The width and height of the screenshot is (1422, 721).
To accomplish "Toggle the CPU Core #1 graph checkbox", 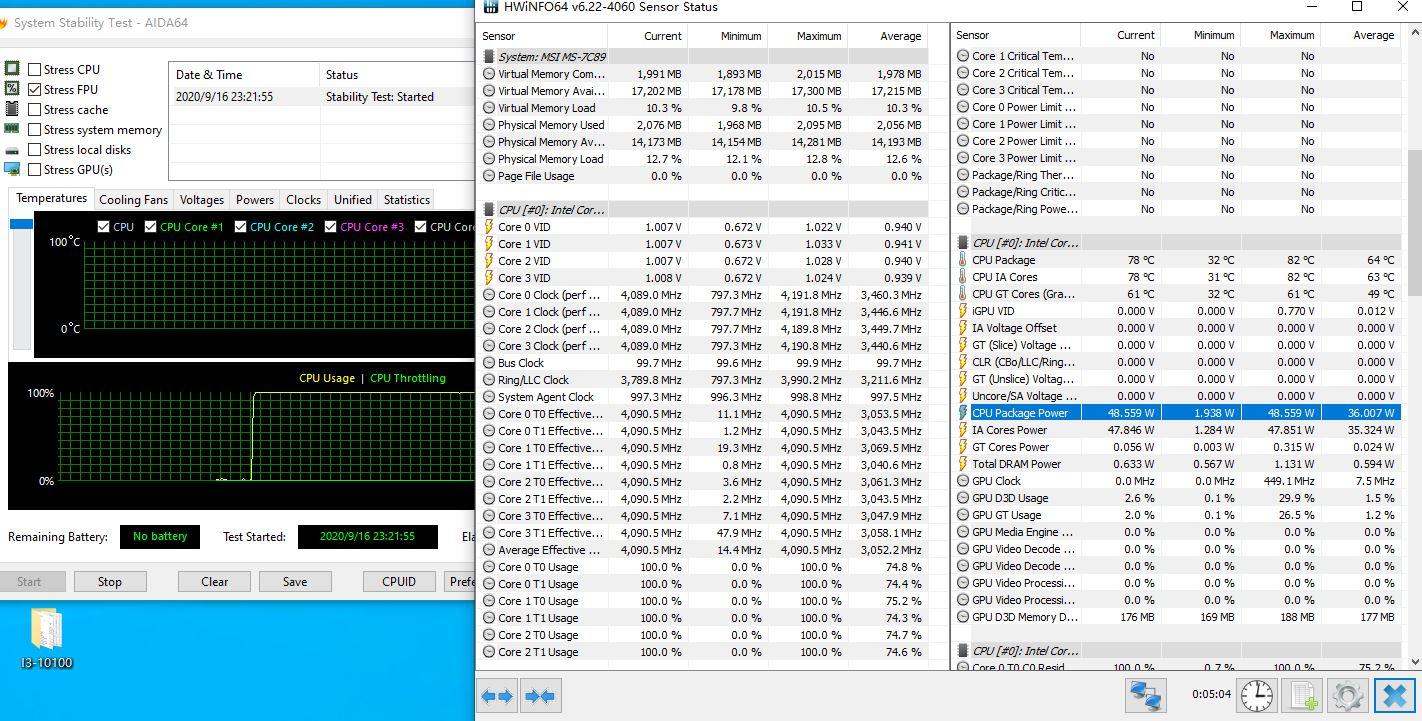I will tap(150, 227).
